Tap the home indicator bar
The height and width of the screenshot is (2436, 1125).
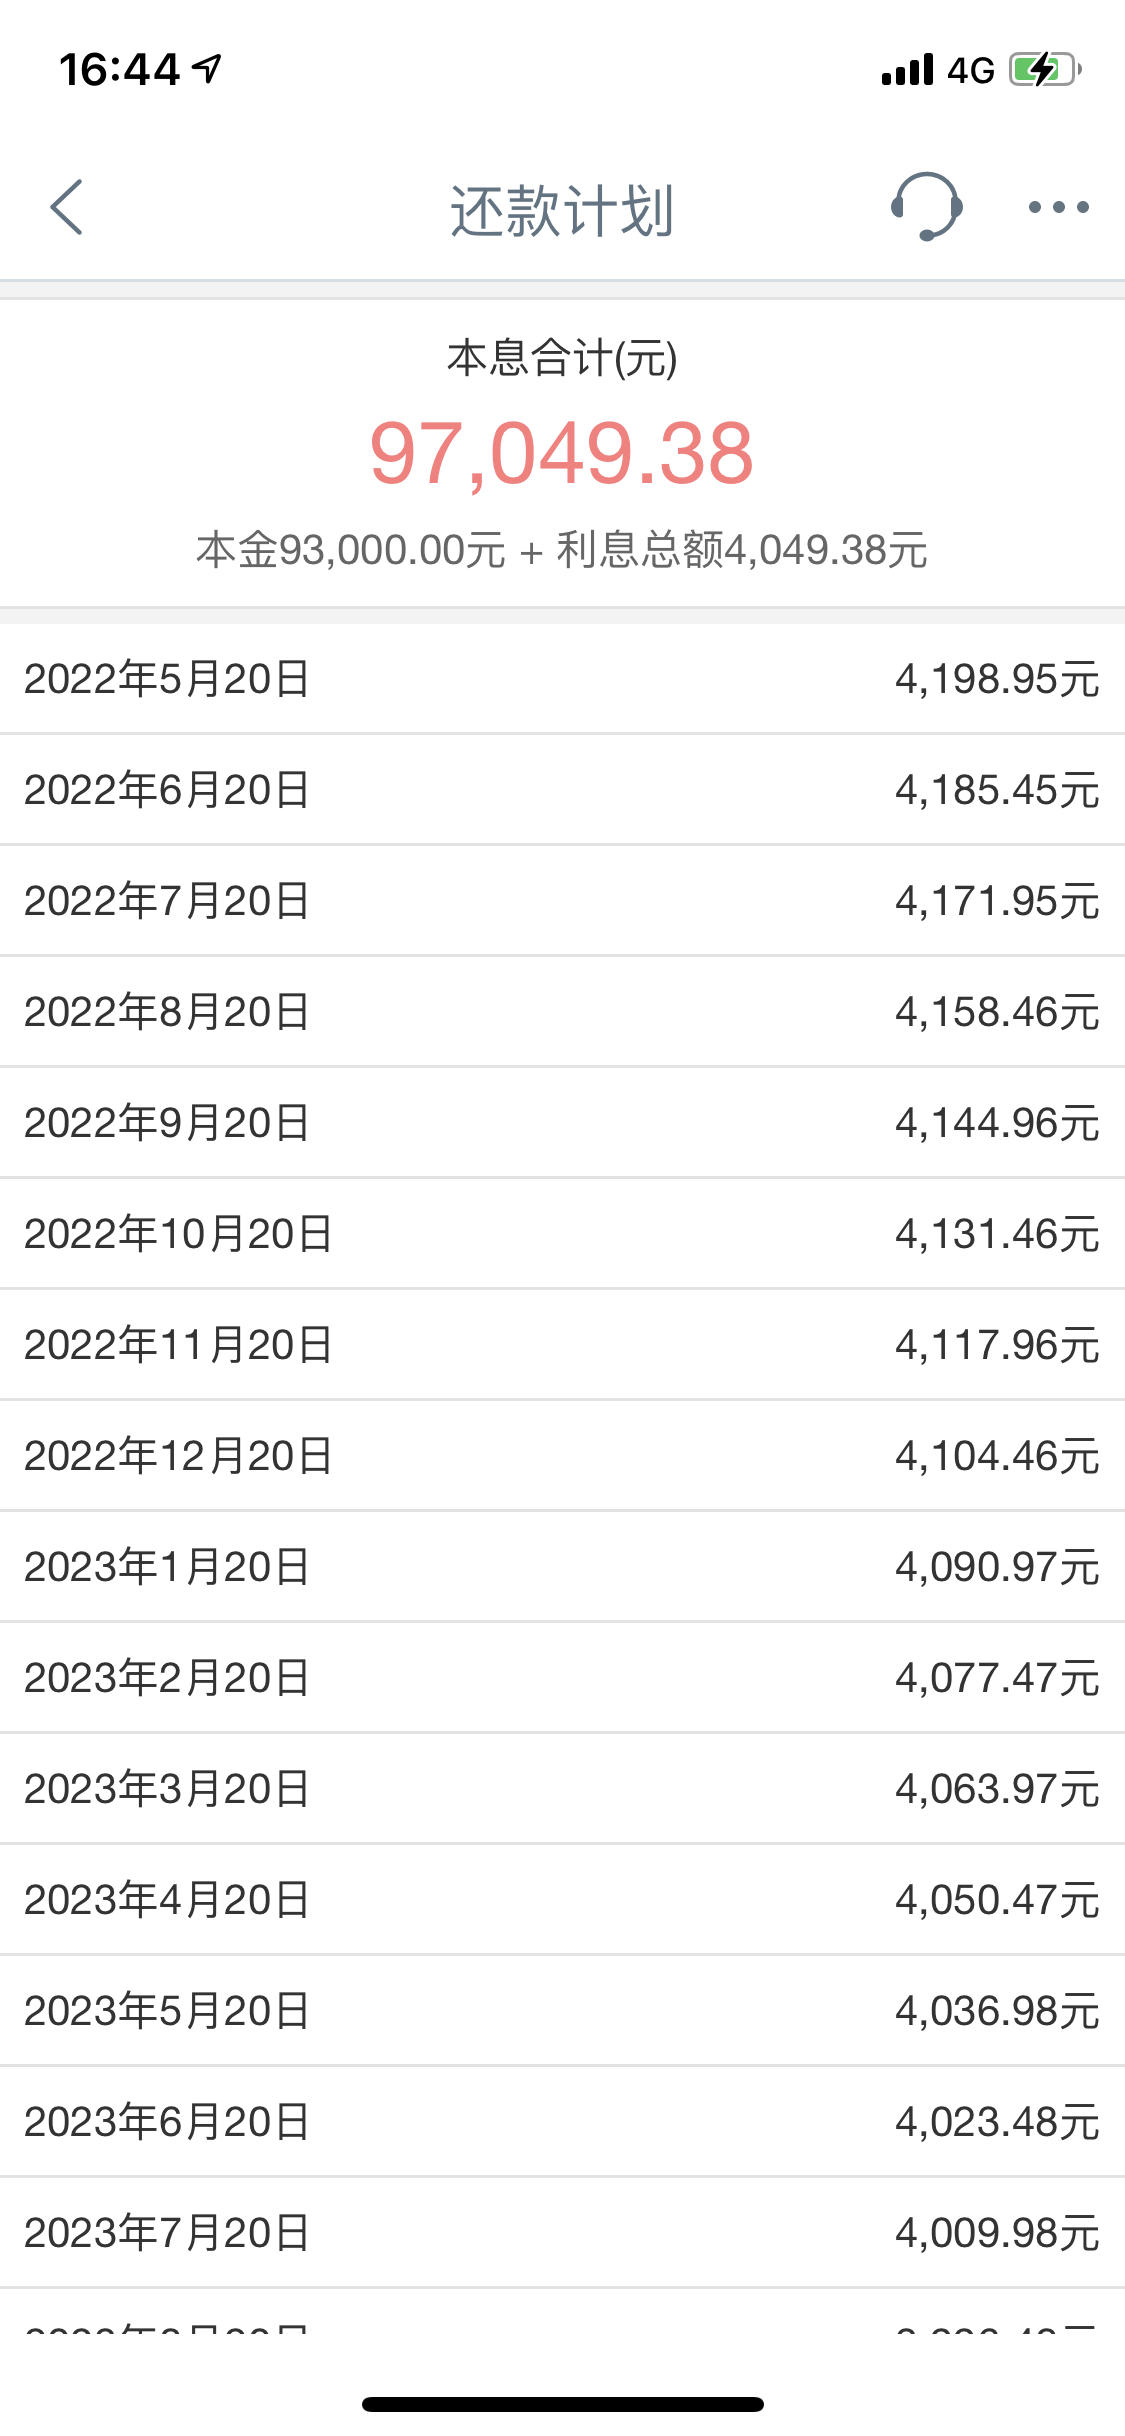(x=562, y=2404)
